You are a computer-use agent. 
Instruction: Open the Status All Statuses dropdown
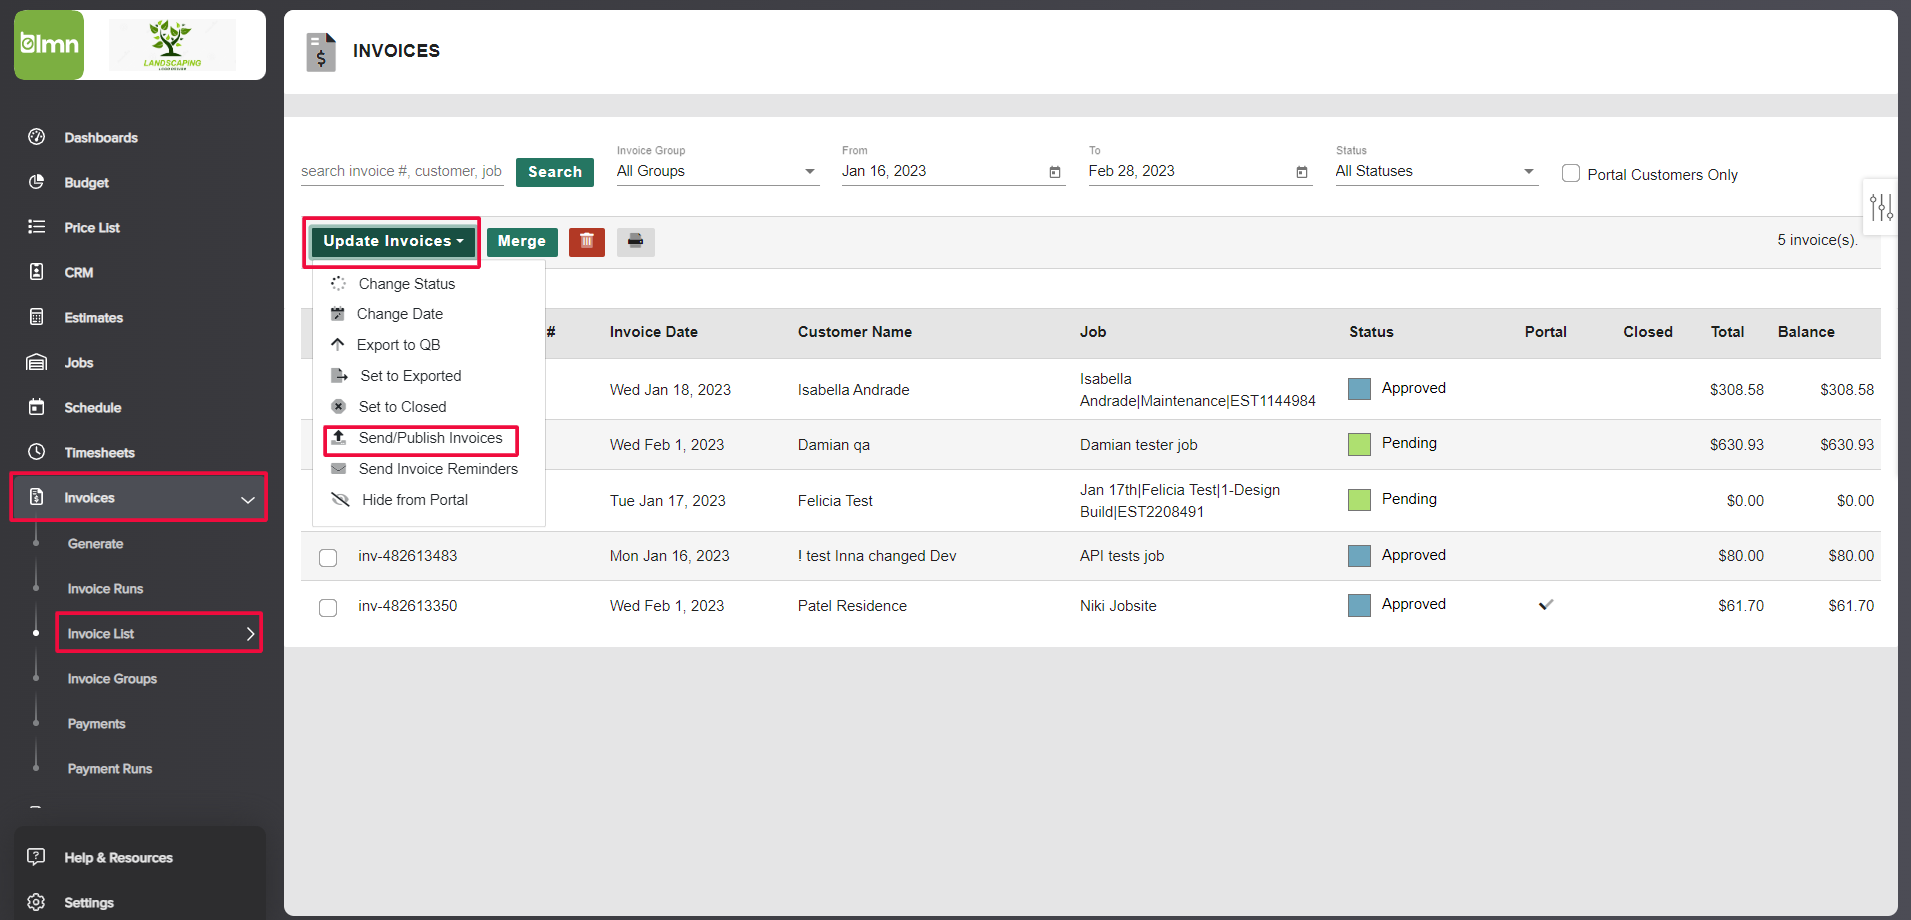click(1437, 171)
